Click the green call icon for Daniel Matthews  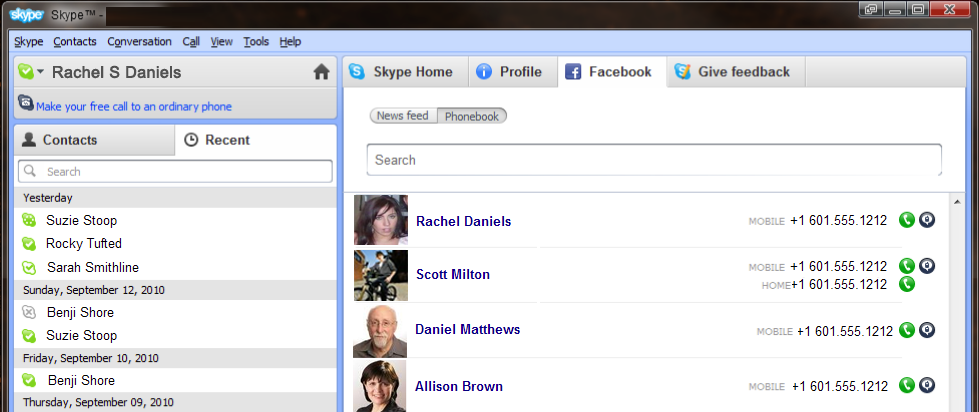point(907,330)
